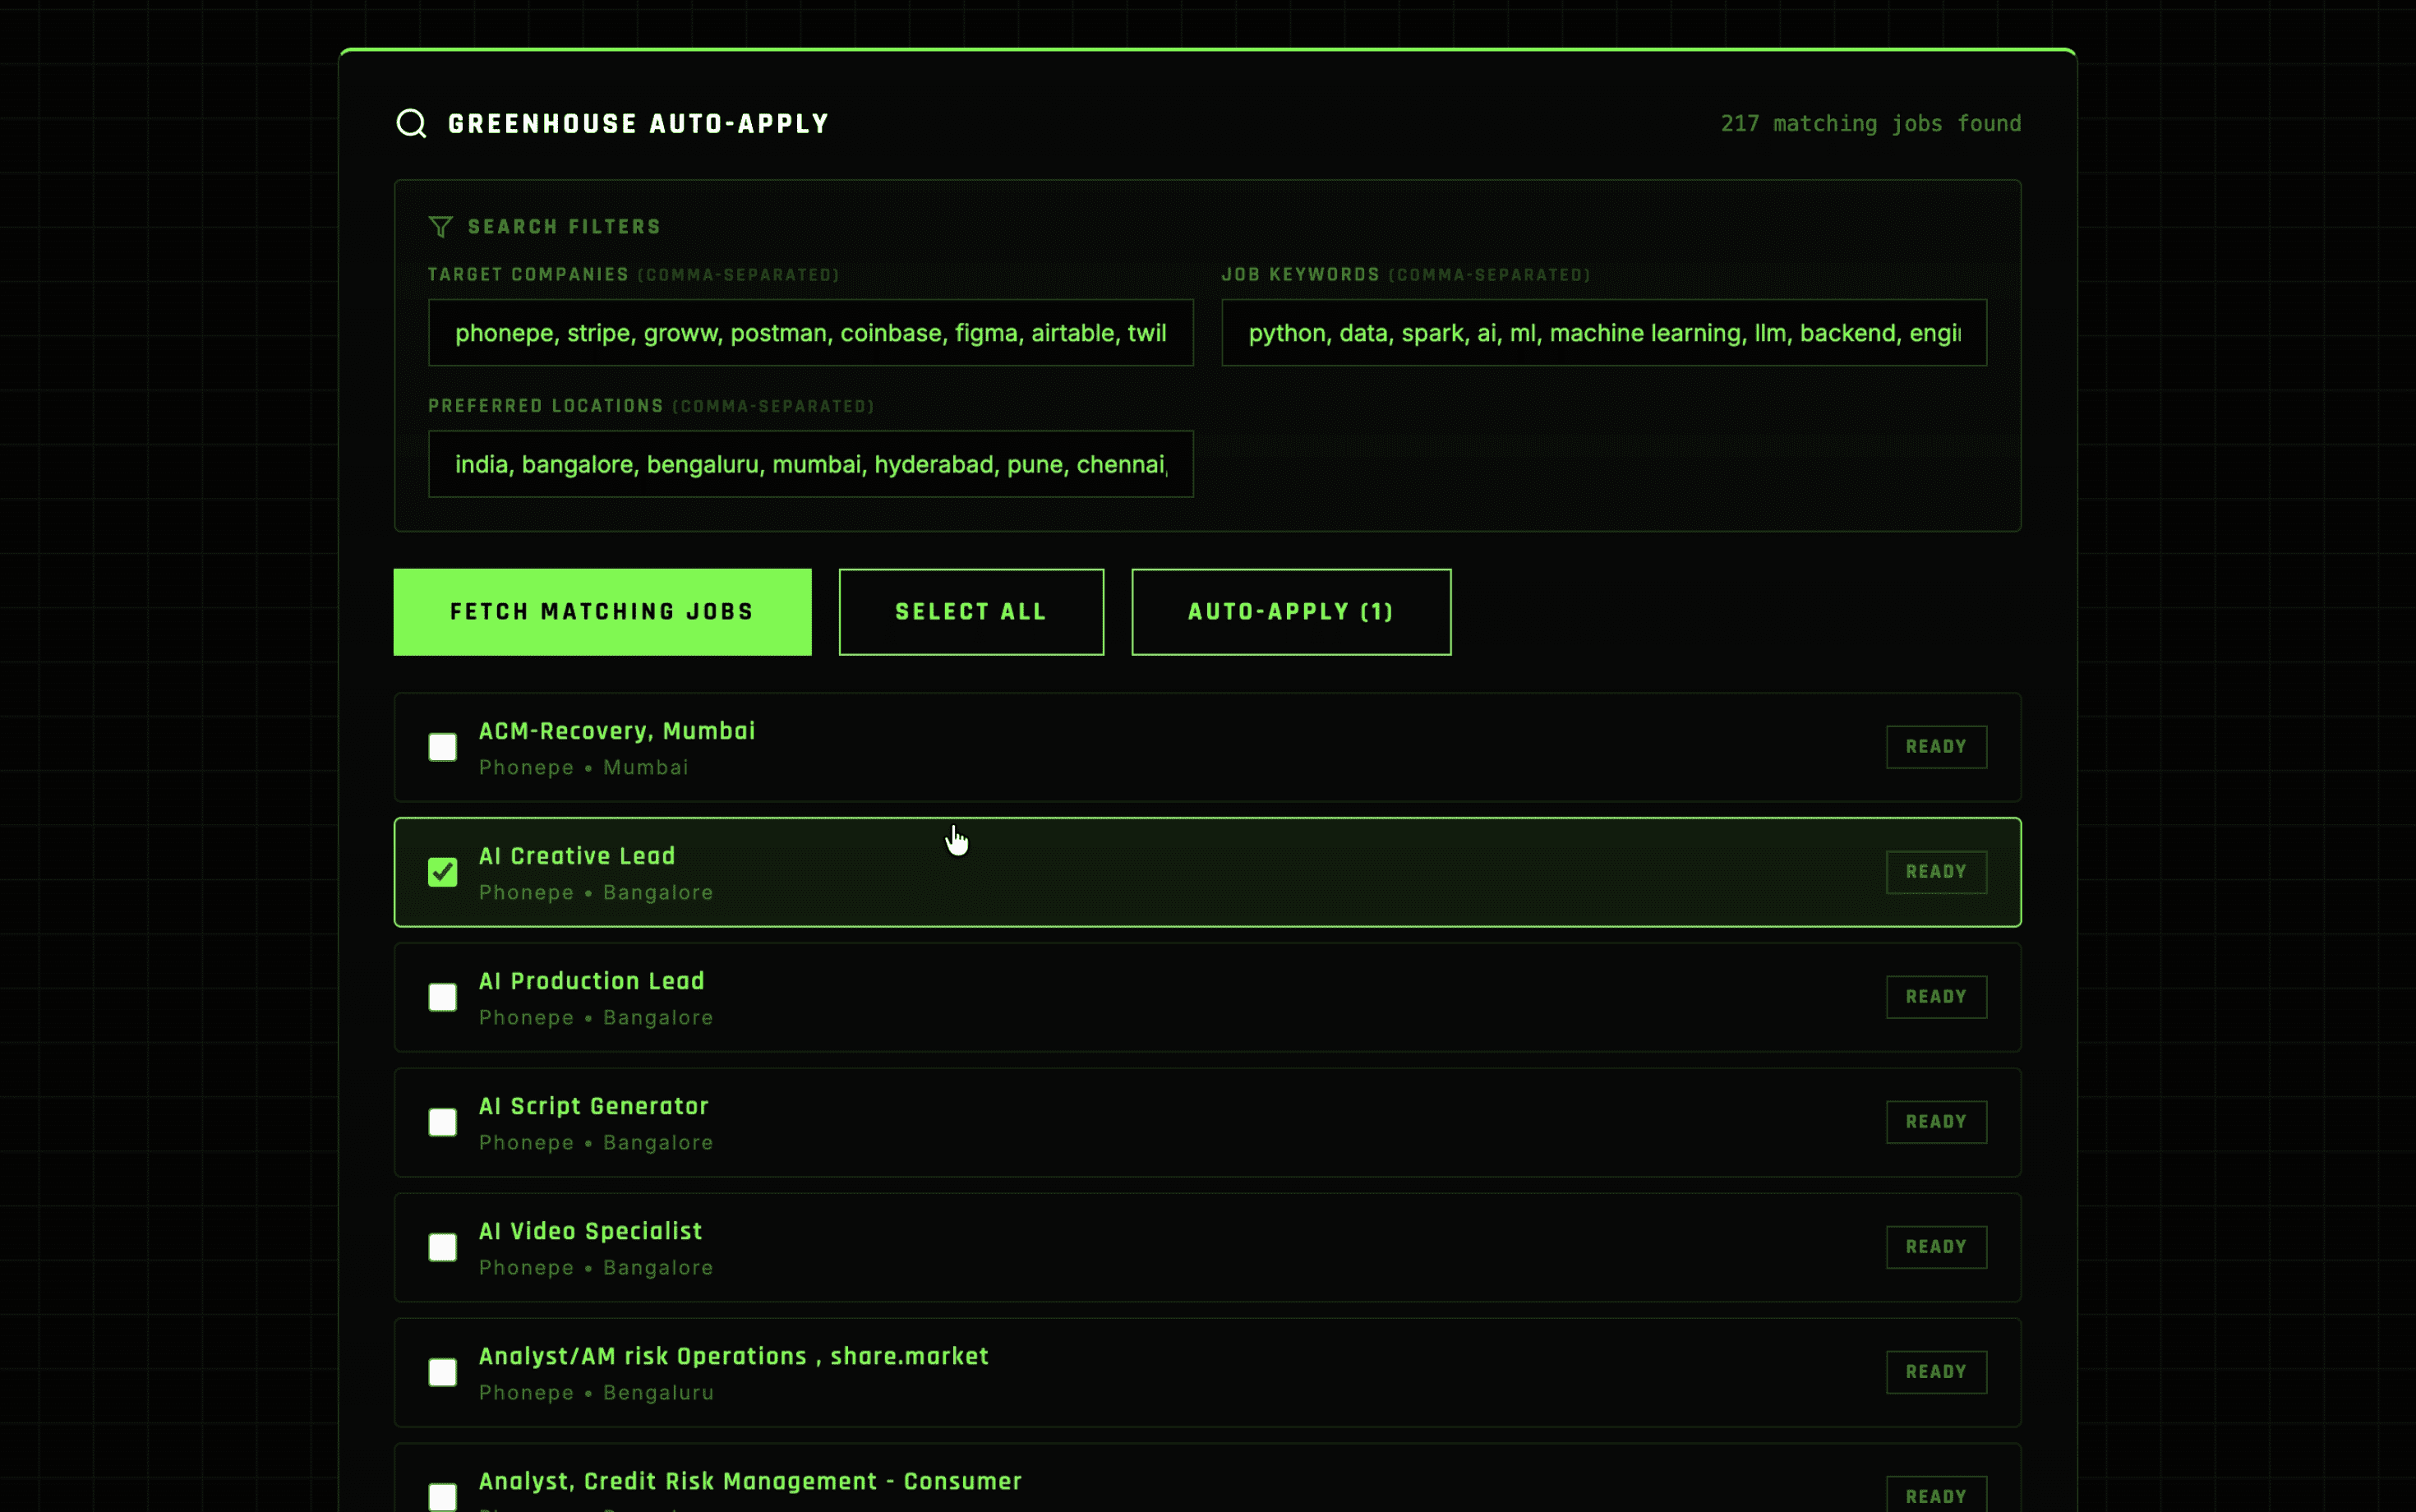Click the 'ACM-Recovery, Mumbai' job title
This screenshot has height=1512, width=2416.
[x=617, y=731]
